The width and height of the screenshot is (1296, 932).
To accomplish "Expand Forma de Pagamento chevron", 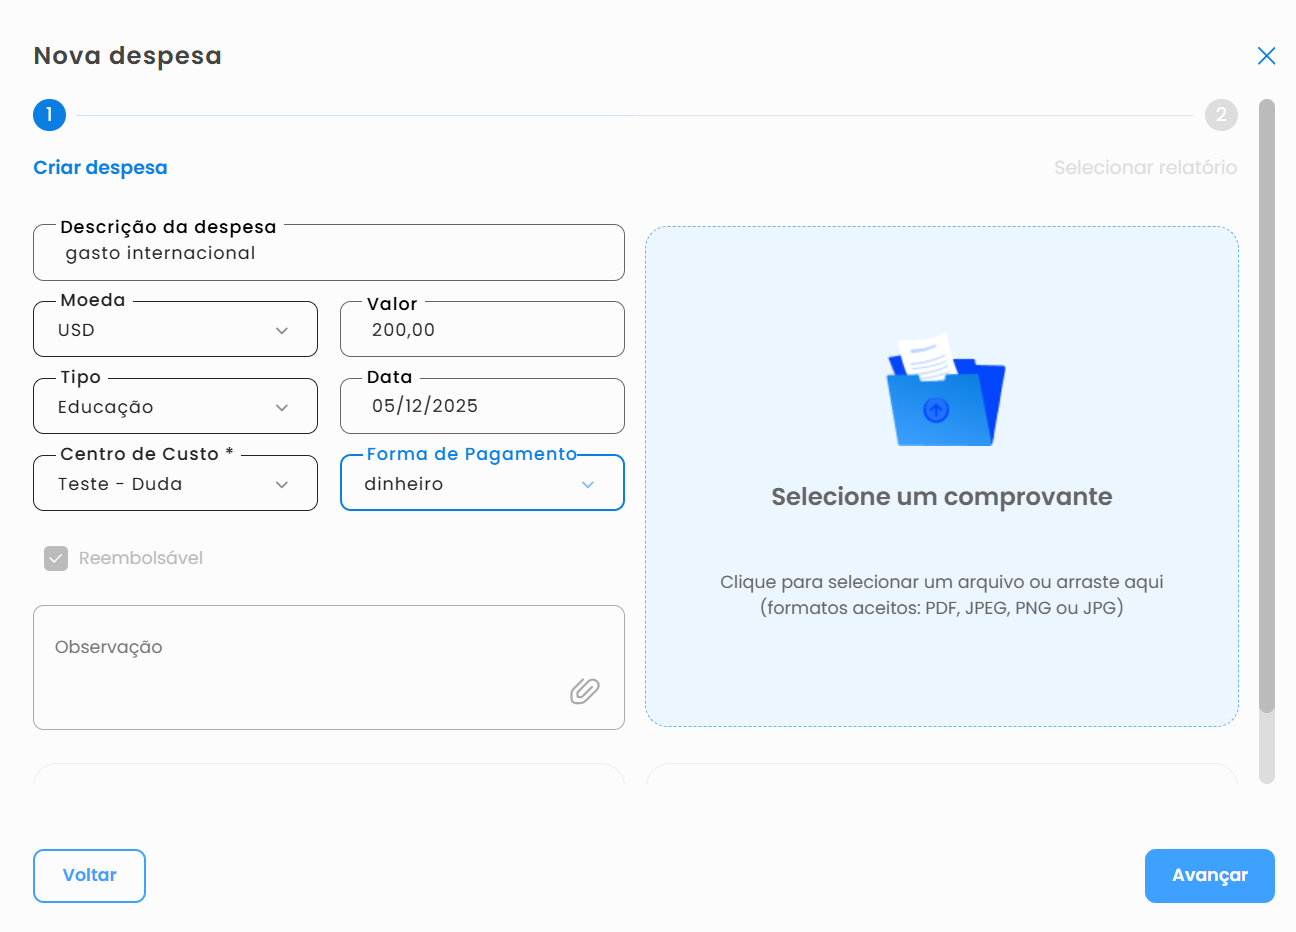I will (x=588, y=484).
